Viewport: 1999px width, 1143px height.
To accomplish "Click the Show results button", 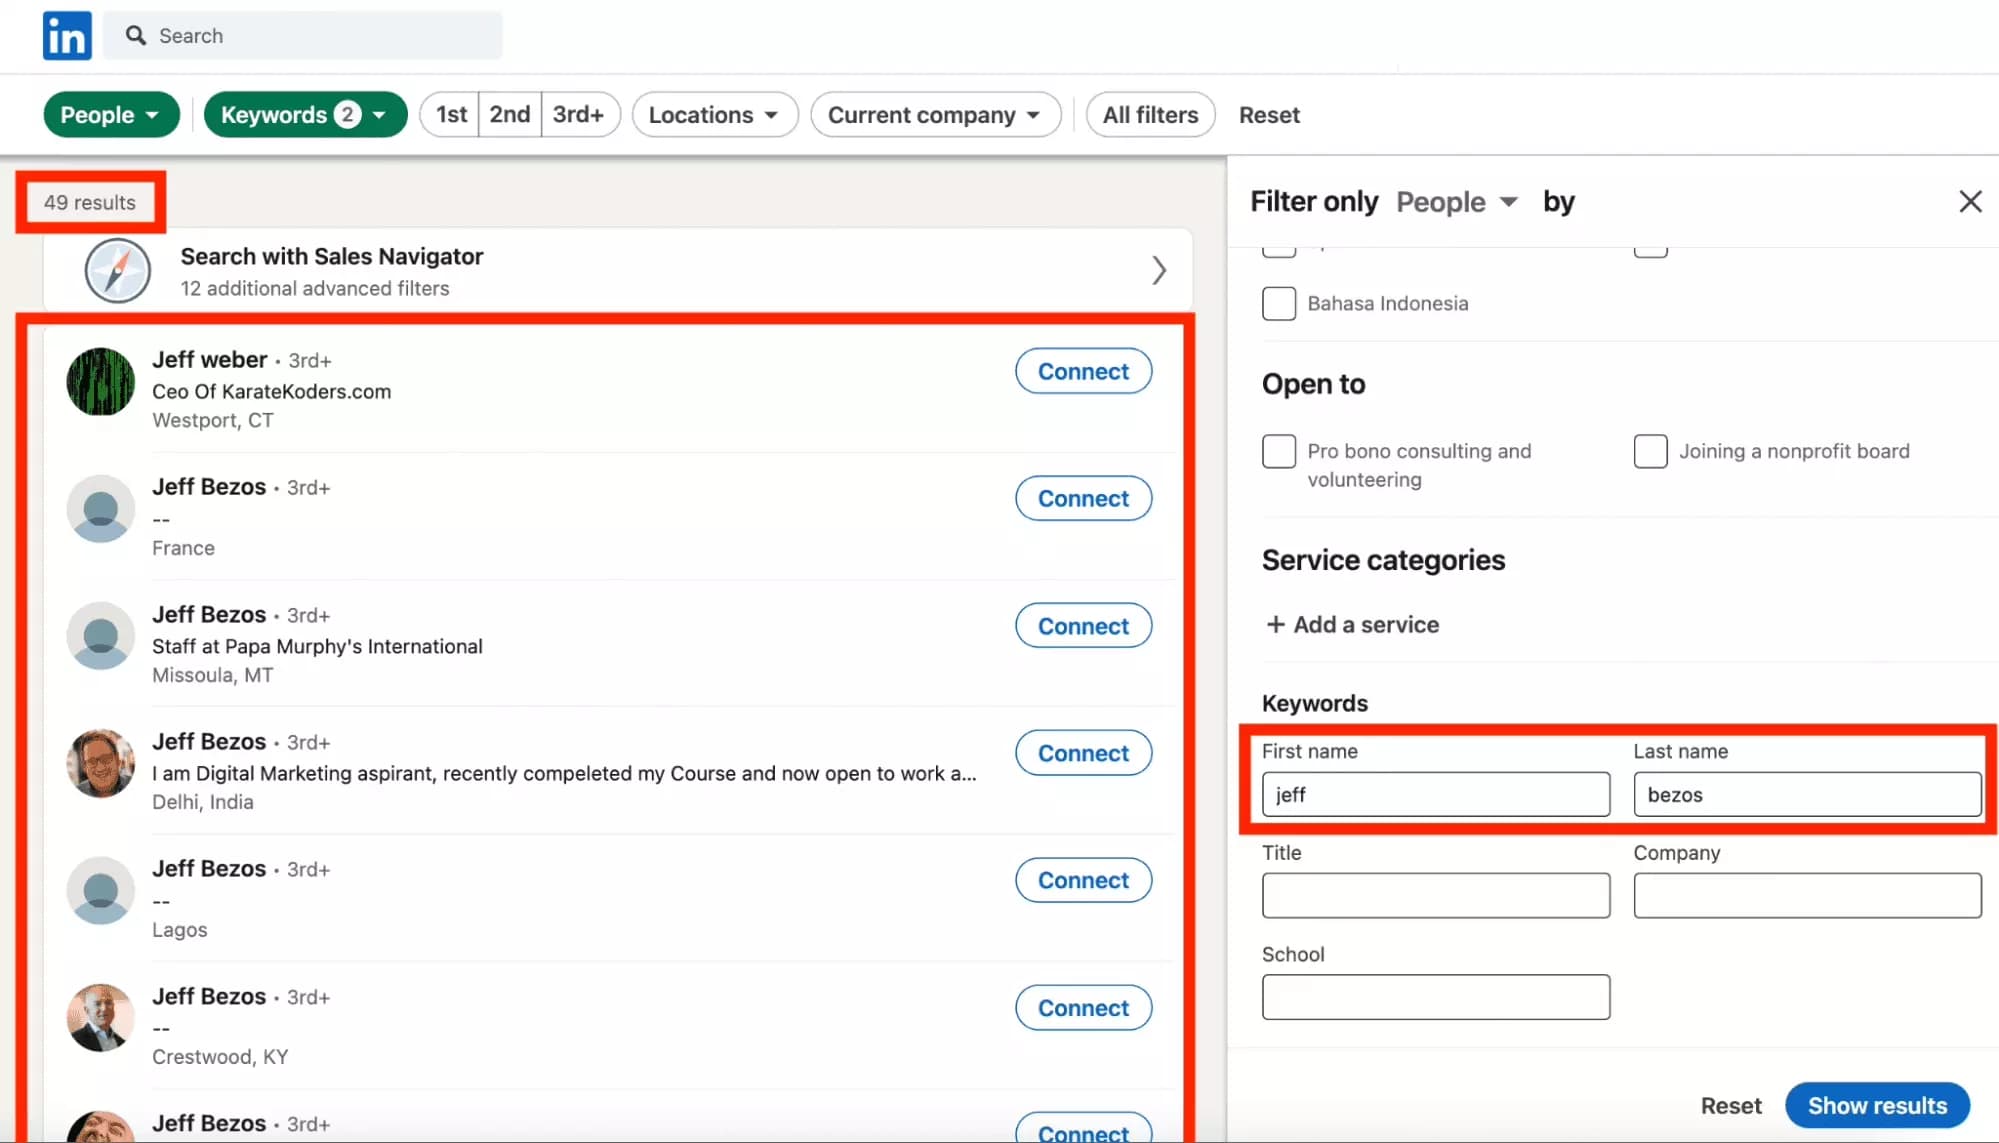I will pos(1876,1105).
